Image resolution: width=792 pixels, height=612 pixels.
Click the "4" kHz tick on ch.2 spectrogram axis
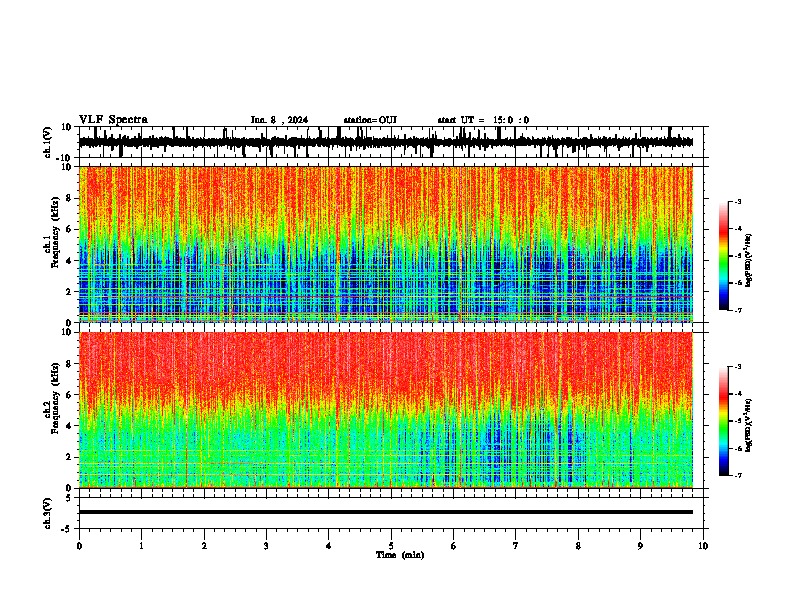tap(69, 426)
